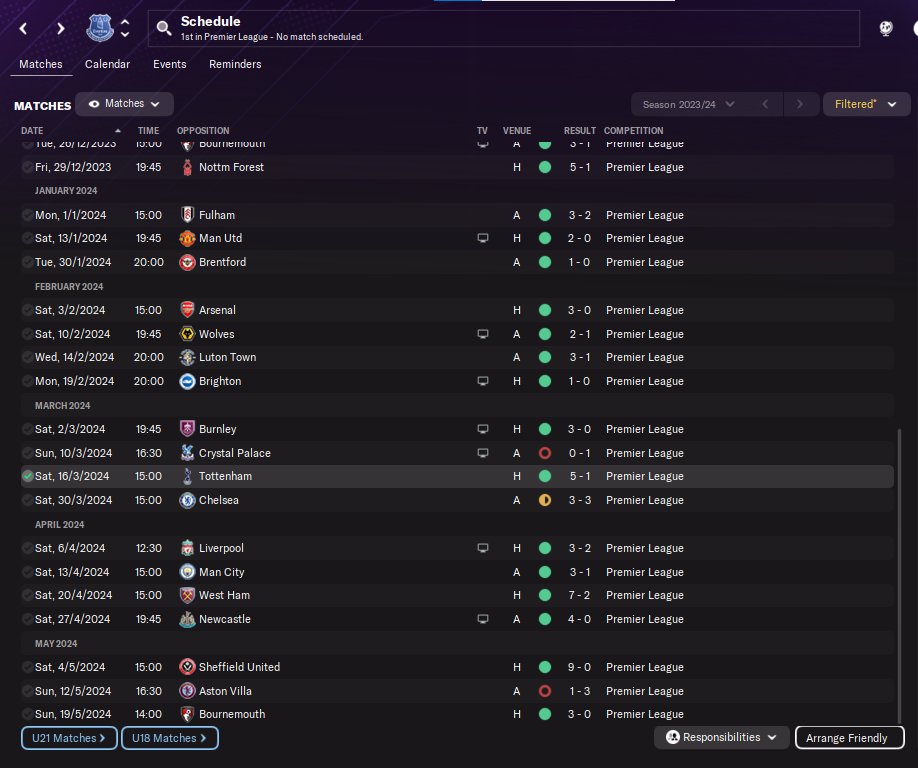Switch to the Events tab
The height and width of the screenshot is (768, 918).
pos(170,64)
